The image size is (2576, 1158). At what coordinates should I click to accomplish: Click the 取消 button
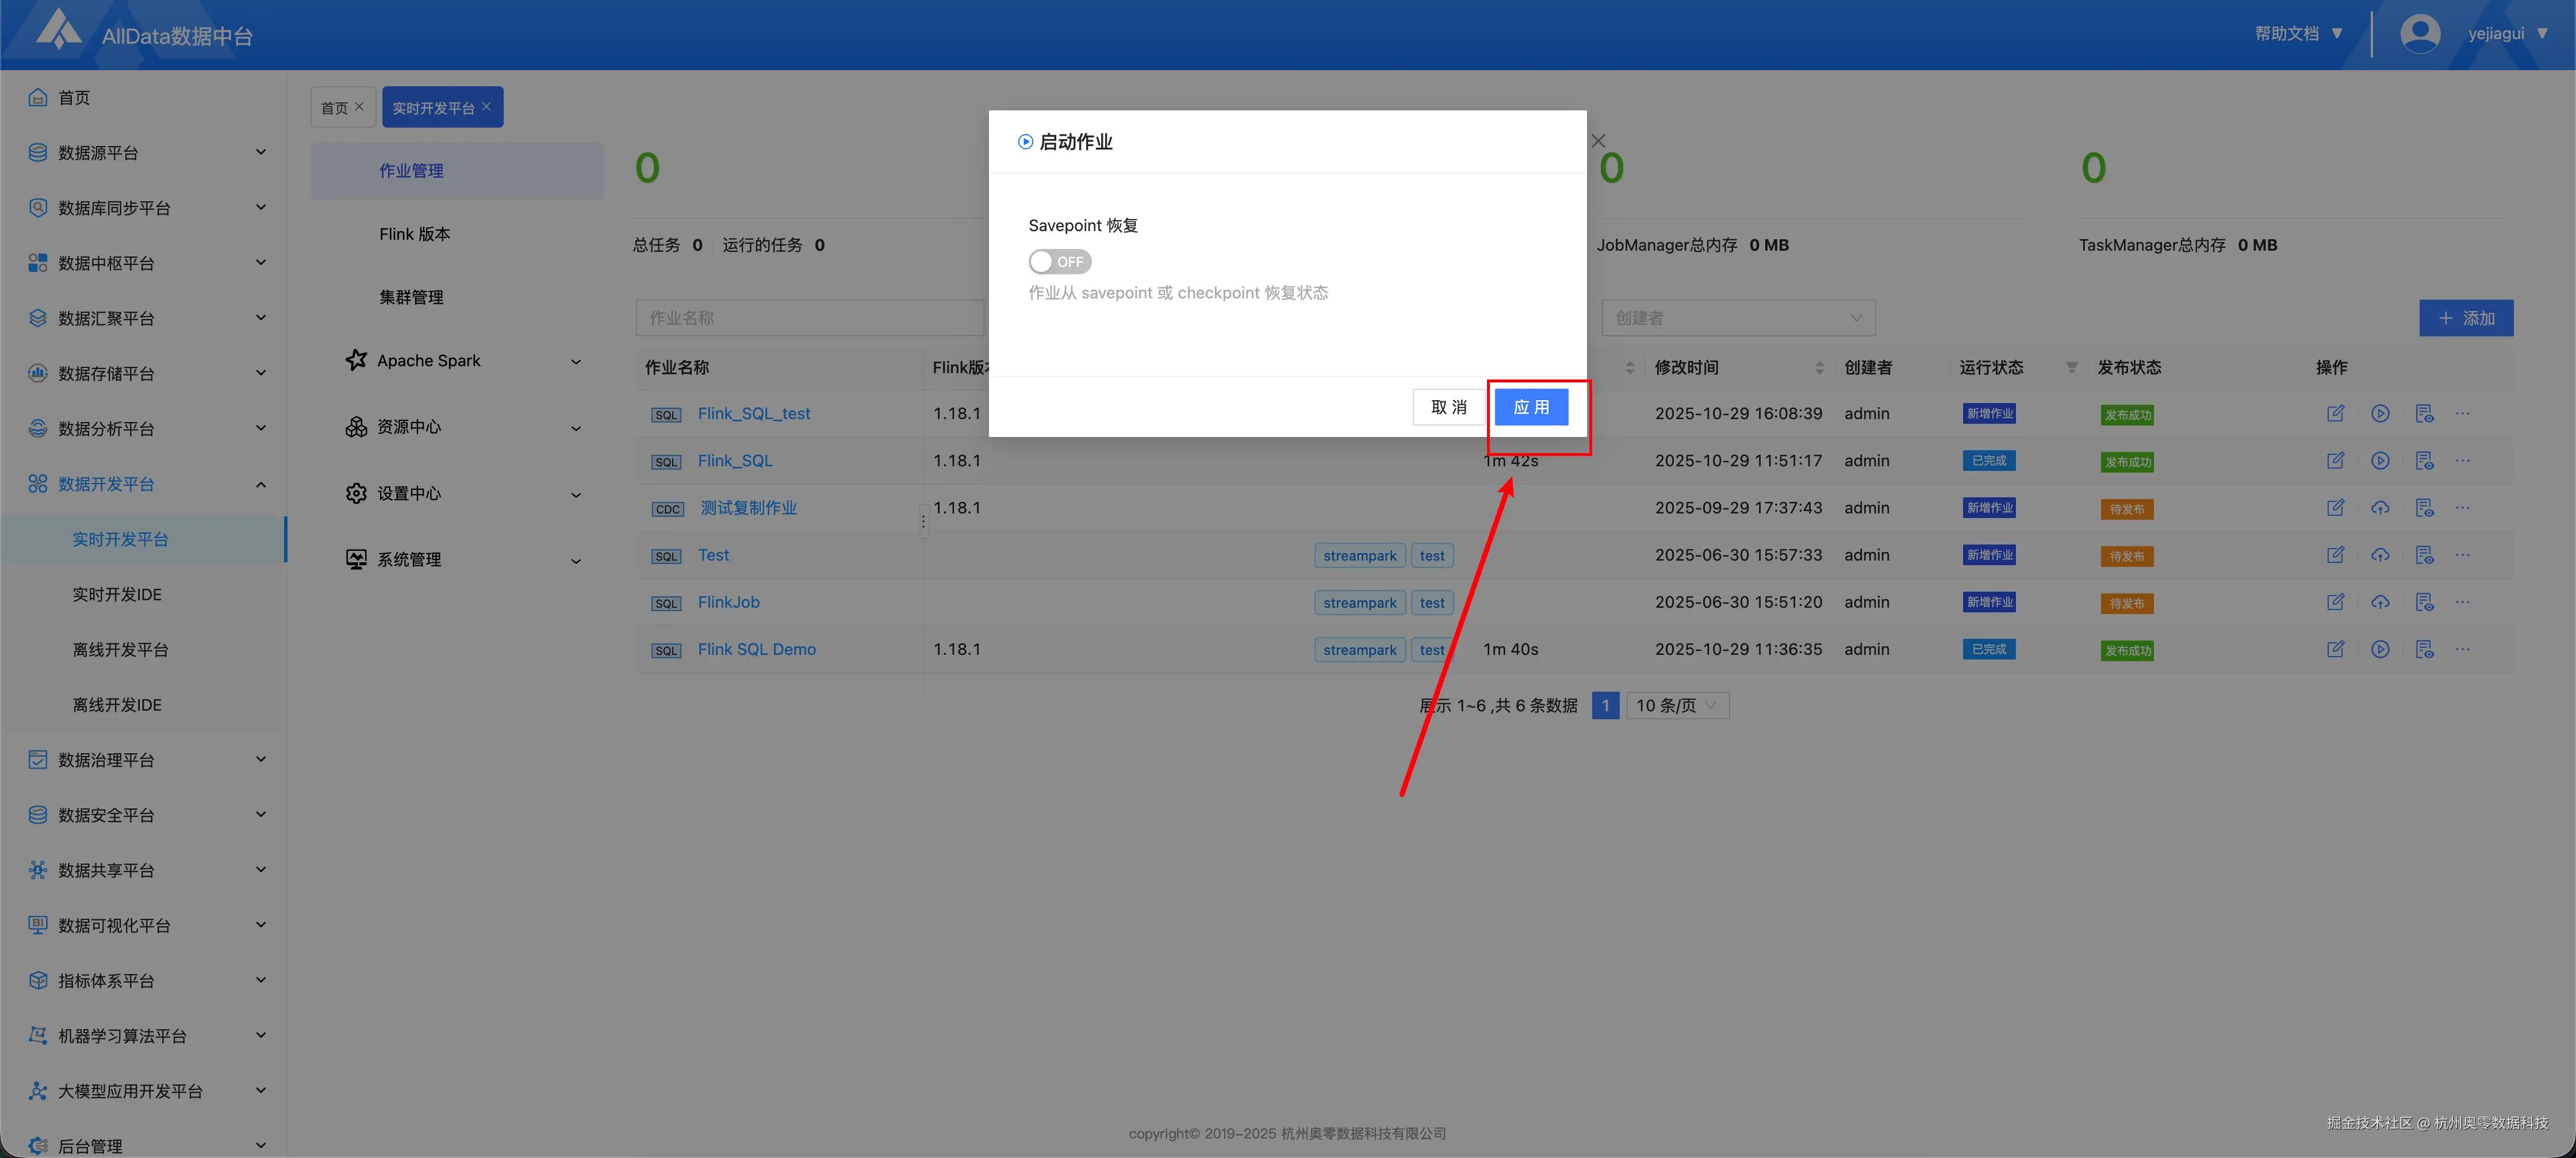(x=1448, y=407)
